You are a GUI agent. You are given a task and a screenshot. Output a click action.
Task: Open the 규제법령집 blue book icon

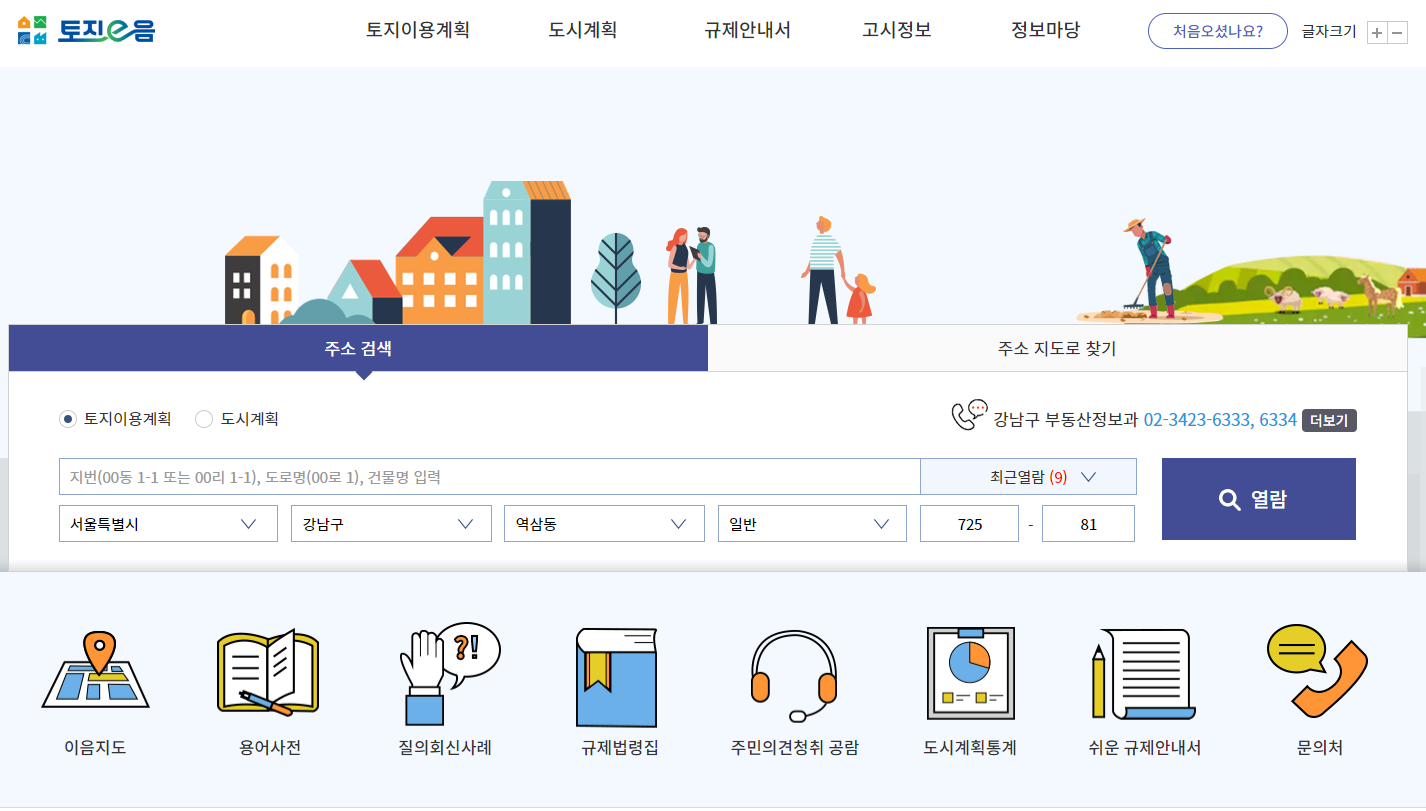point(617,677)
